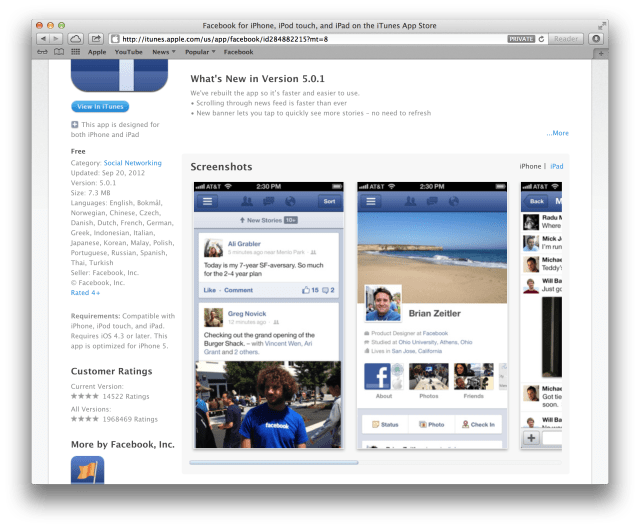Click the Brian Zeitler profile screenshot
This screenshot has width=640, height=528.
(432, 315)
